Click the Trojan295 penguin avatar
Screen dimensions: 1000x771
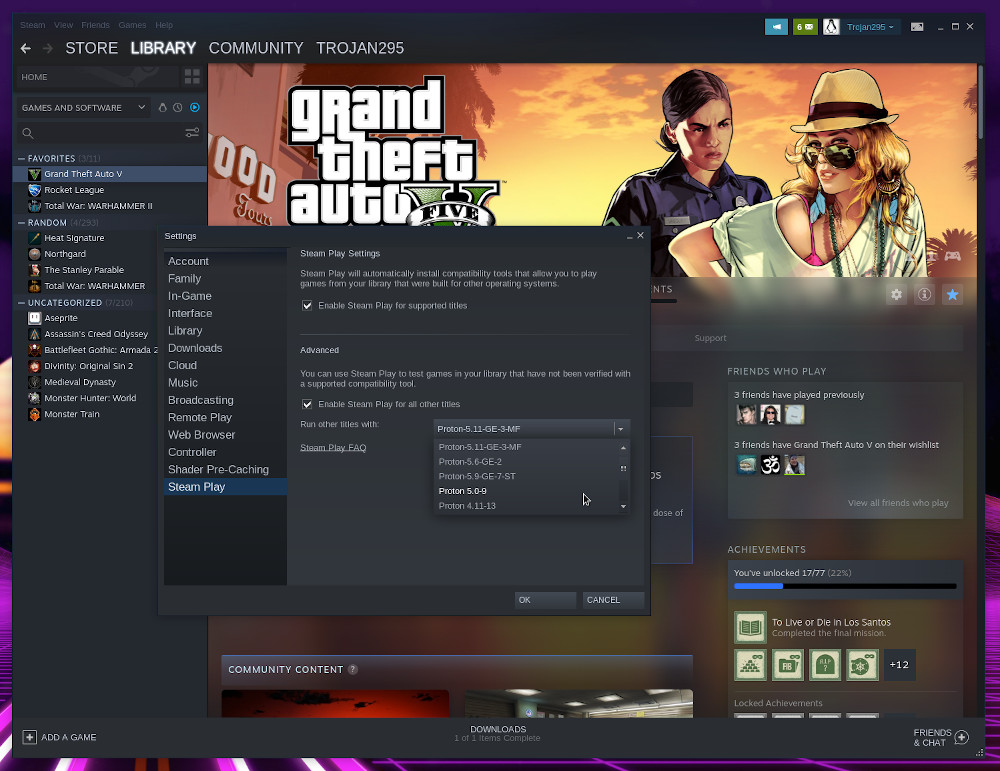830,27
